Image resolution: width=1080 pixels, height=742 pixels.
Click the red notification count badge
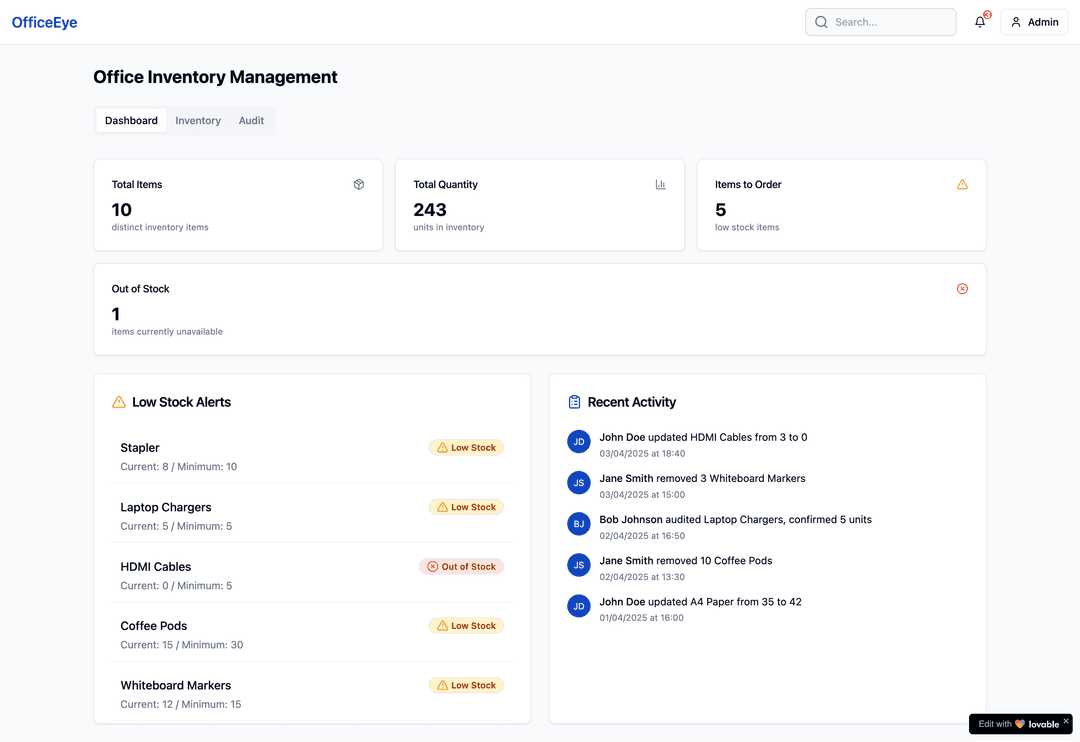pos(986,14)
